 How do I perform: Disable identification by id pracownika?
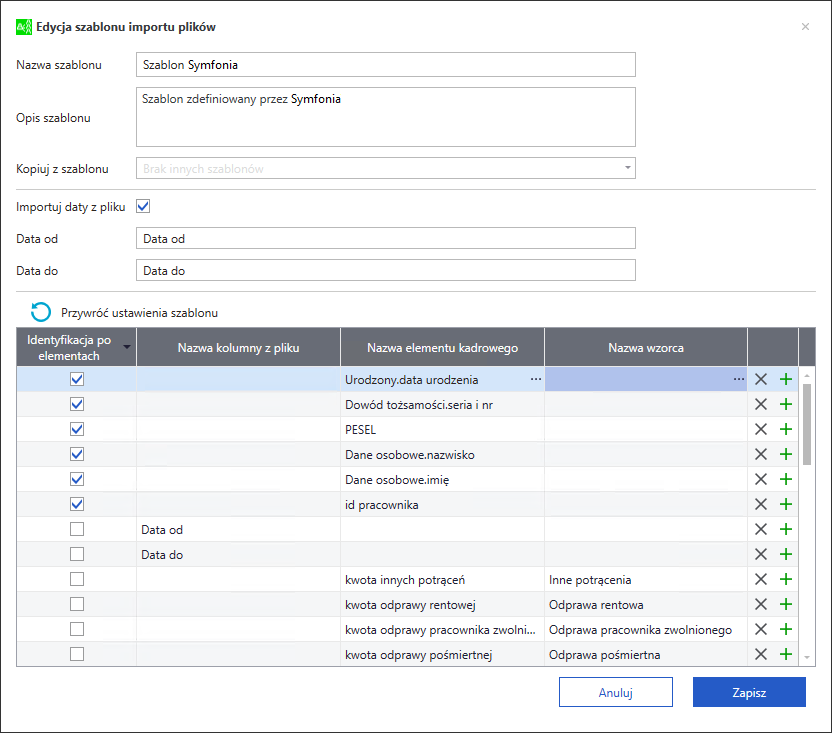point(77,504)
